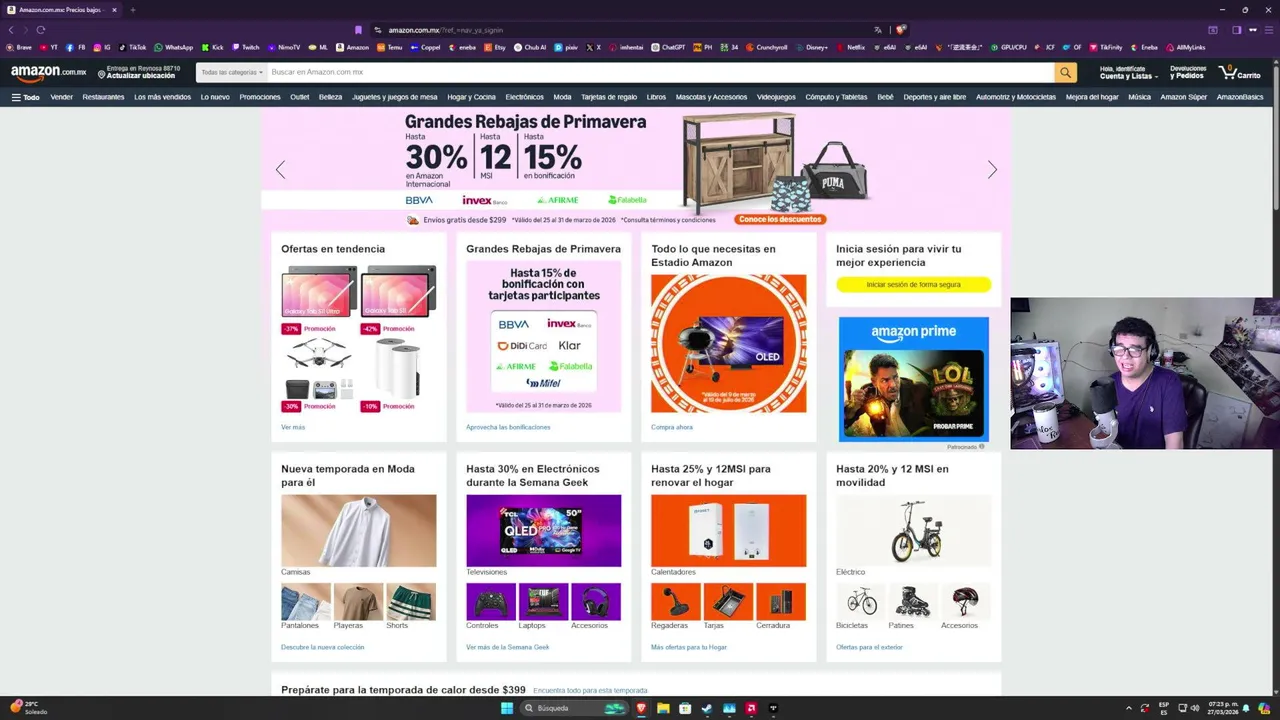Click 'Aprovecha las bonificaciones' link
Viewport: 1280px width, 720px height.
508,427
